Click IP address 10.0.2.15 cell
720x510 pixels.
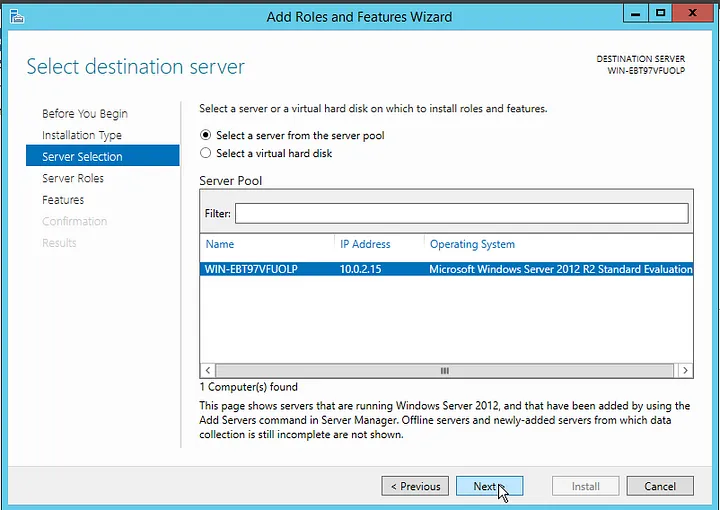360,269
